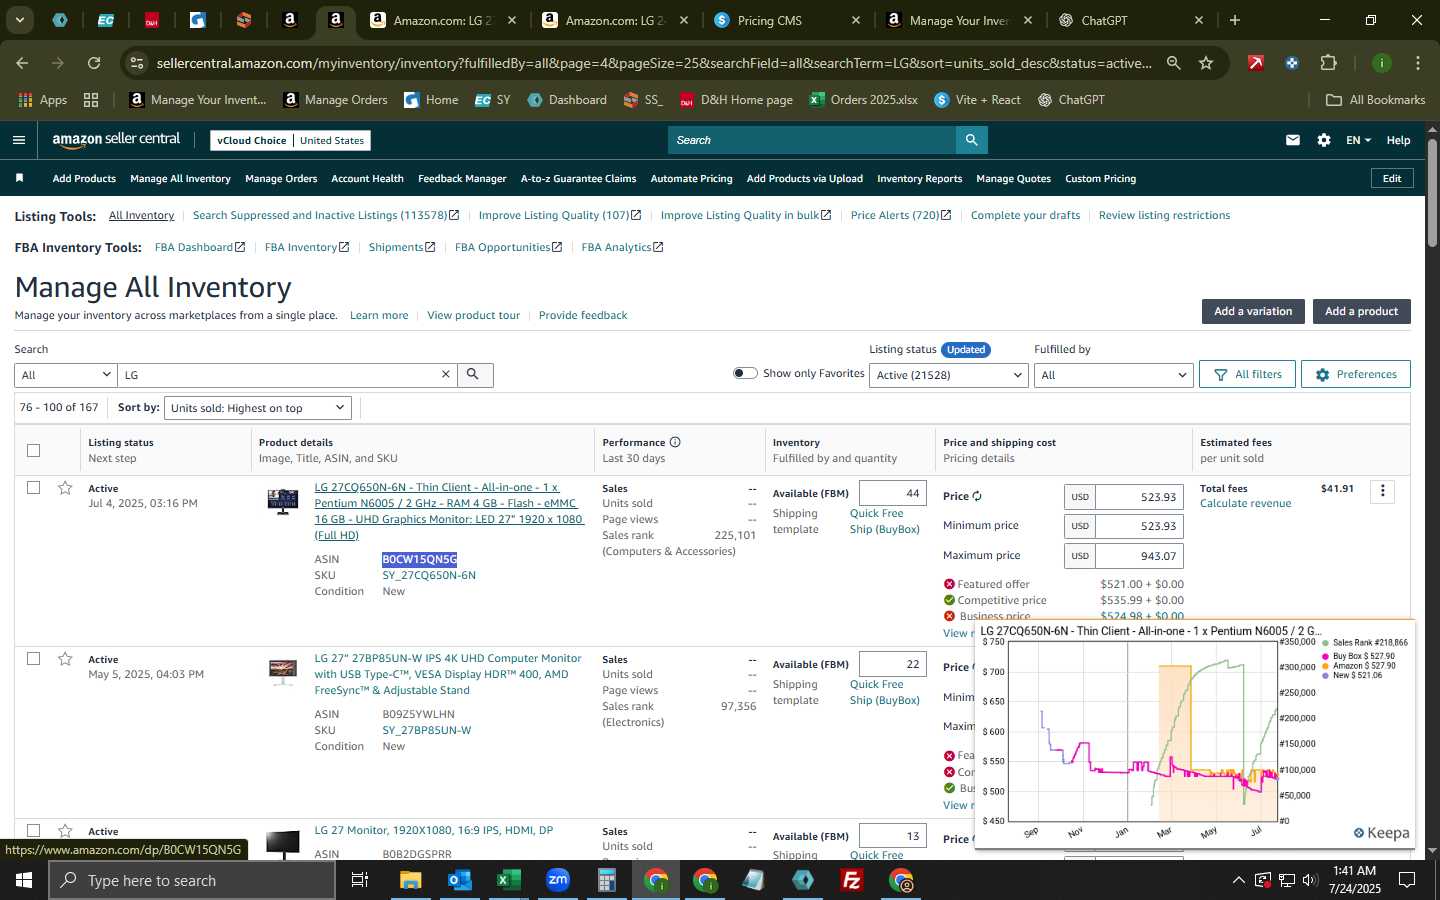Open the Inventory Reports menu item

[x=919, y=178]
